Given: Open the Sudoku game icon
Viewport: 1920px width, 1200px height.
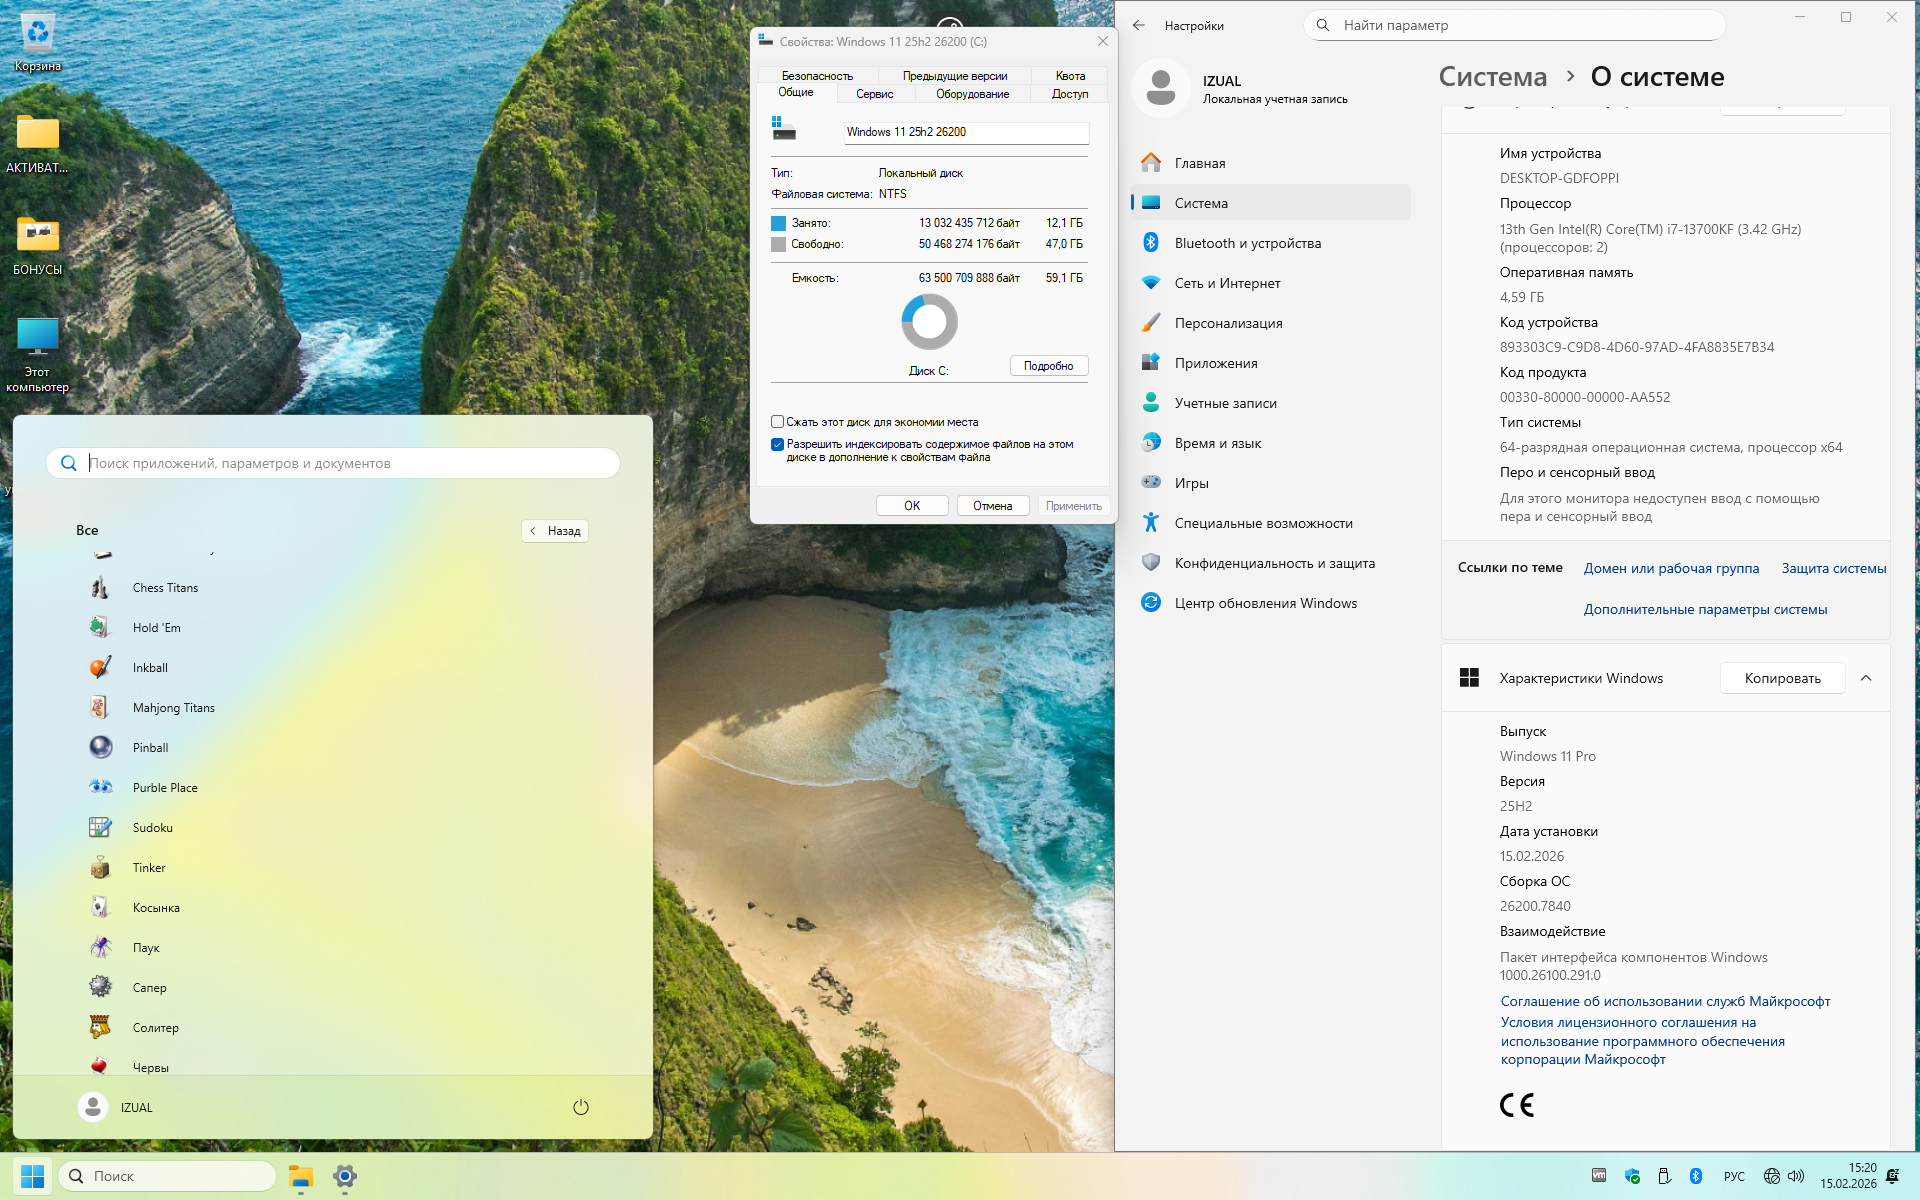Looking at the screenshot, I should point(100,828).
